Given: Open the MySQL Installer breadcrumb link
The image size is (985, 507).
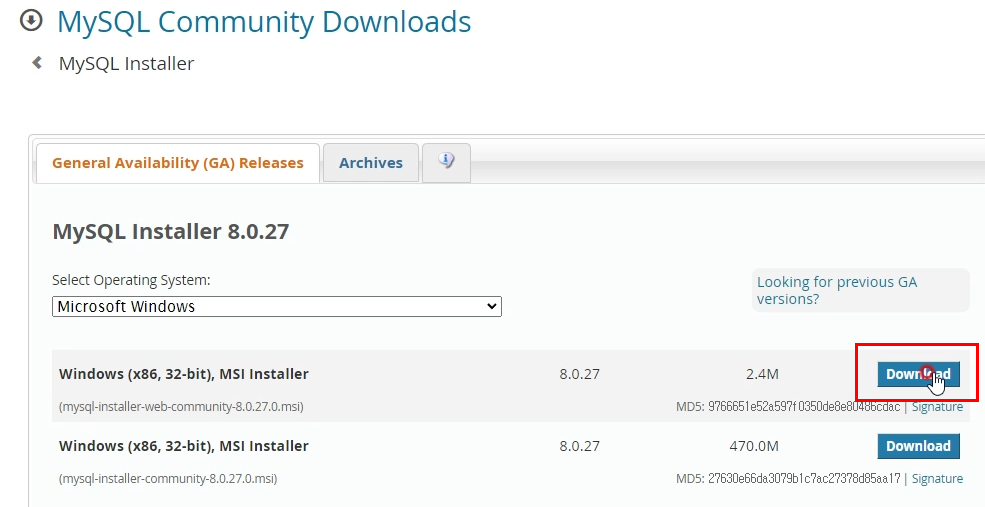Looking at the screenshot, I should click(126, 63).
